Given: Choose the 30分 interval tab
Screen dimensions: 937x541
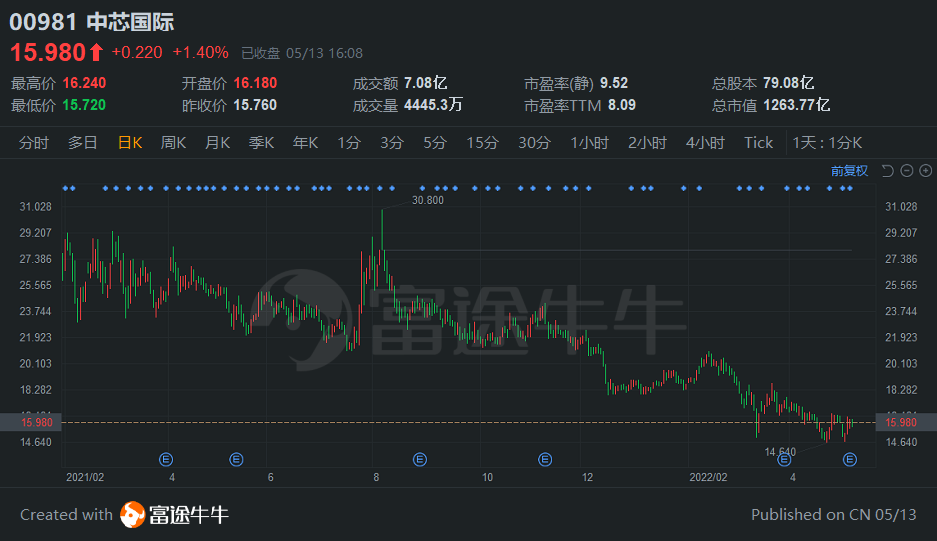Looking at the screenshot, I should tap(534, 143).
